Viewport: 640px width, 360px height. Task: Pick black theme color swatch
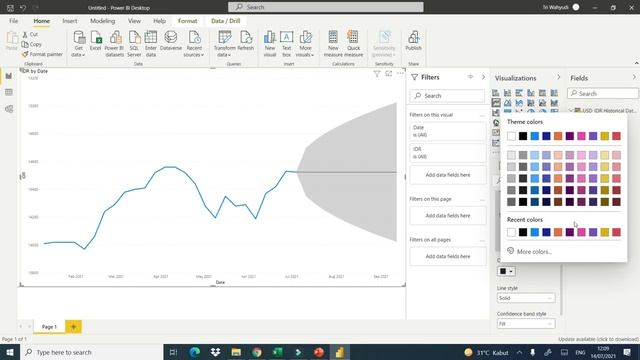tap(523, 136)
